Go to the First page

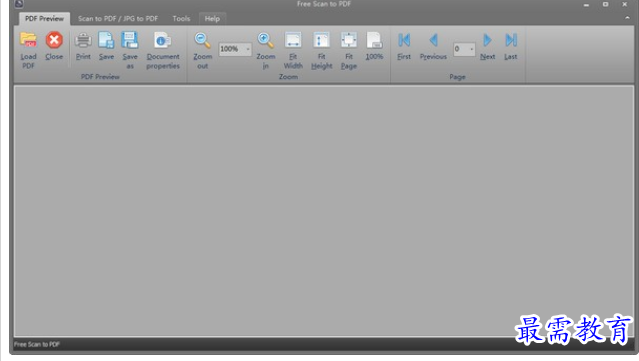[x=404, y=45]
